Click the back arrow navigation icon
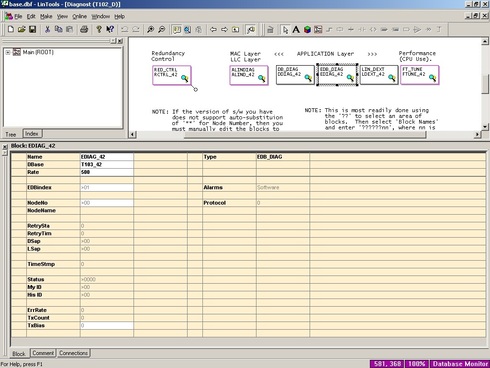Screen dimensions: 490x368 tap(213, 29)
